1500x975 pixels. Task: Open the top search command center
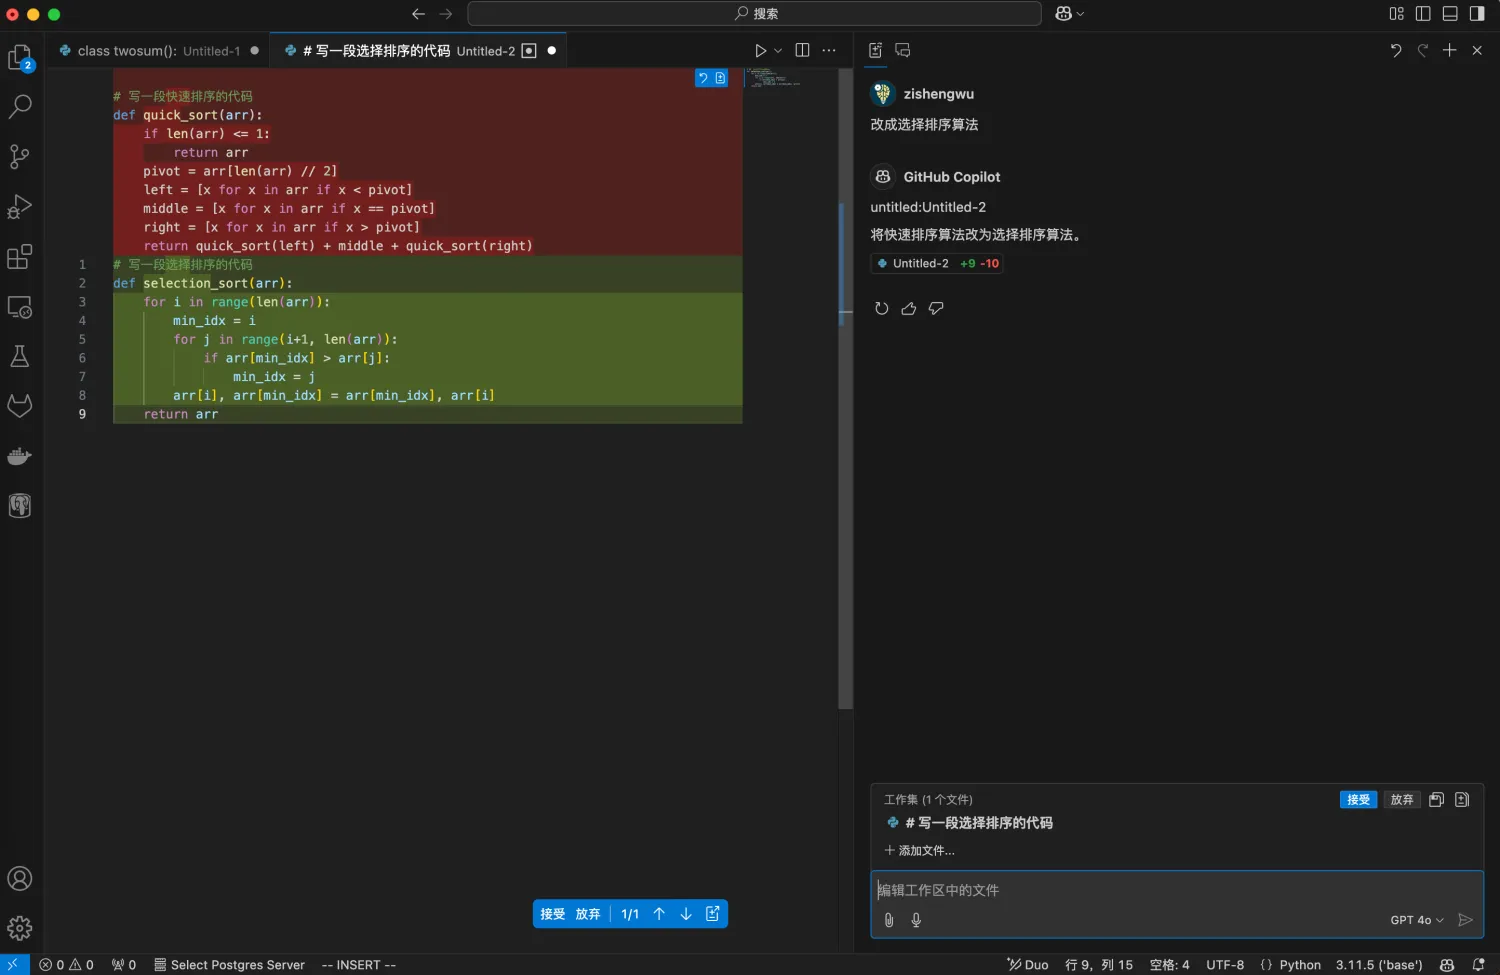754,13
